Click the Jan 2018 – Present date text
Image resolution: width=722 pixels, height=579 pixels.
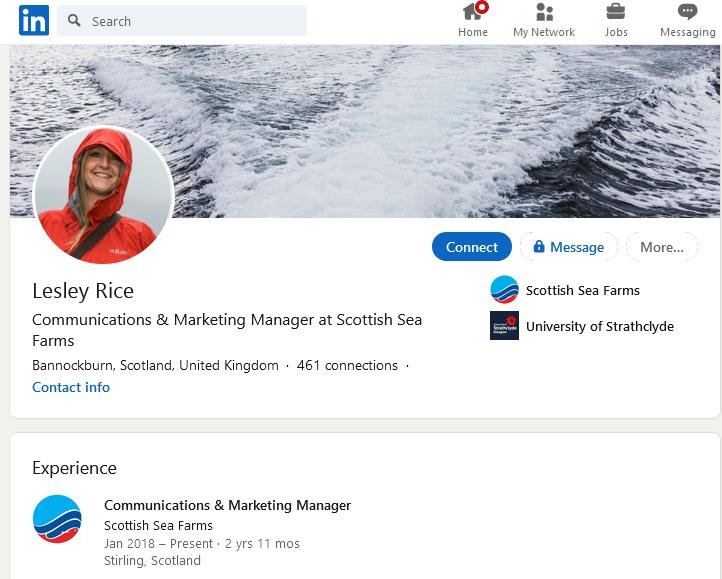(x=158, y=544)
